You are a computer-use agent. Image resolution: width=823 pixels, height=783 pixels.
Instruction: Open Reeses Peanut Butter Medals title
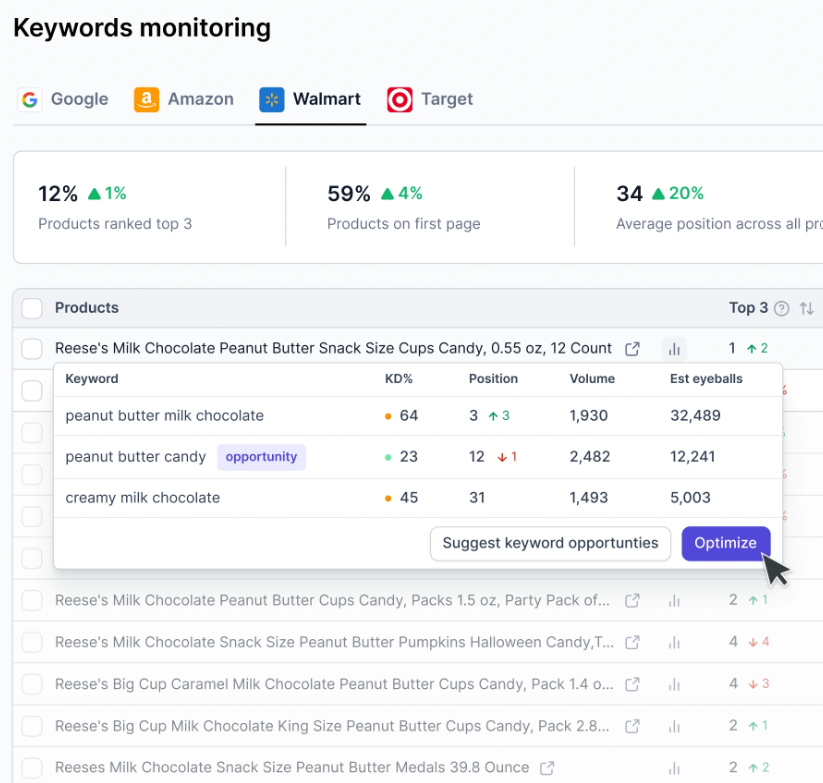point(292,768)
